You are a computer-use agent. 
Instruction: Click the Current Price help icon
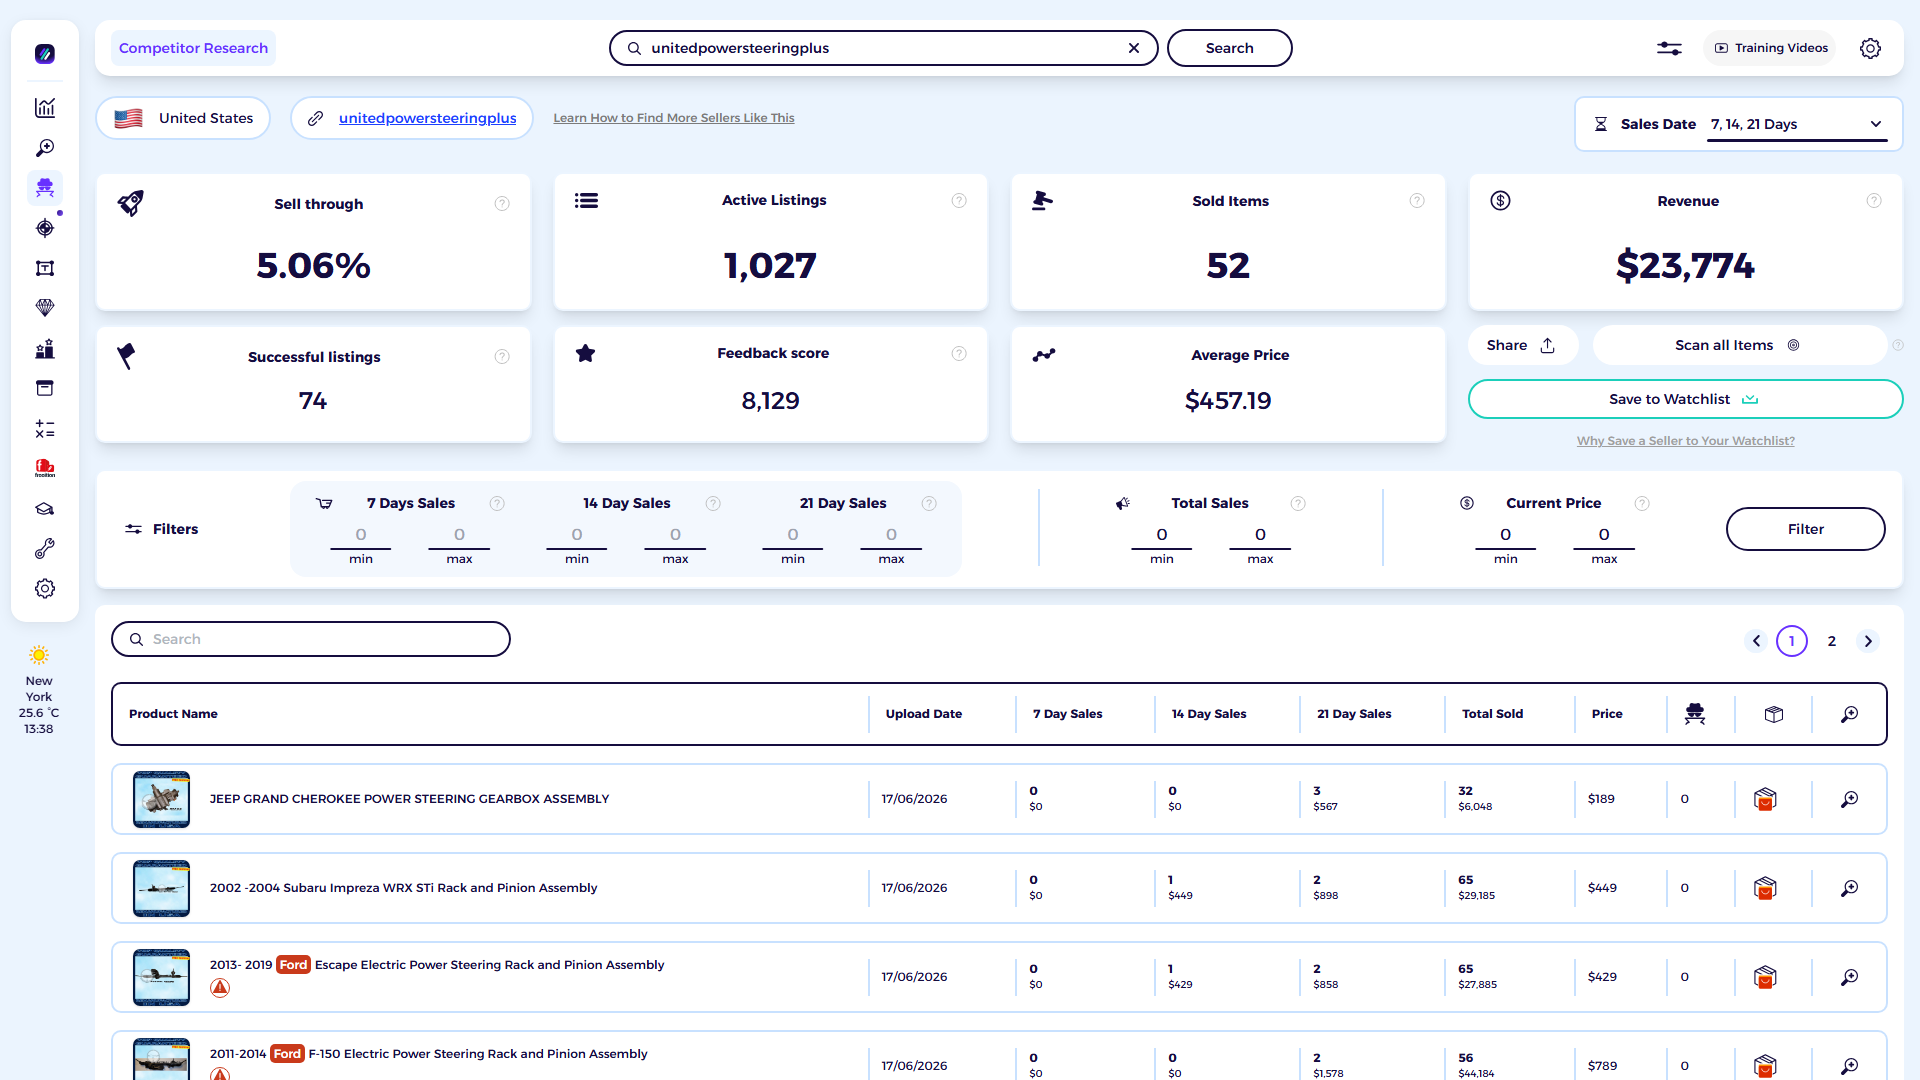1641,504
